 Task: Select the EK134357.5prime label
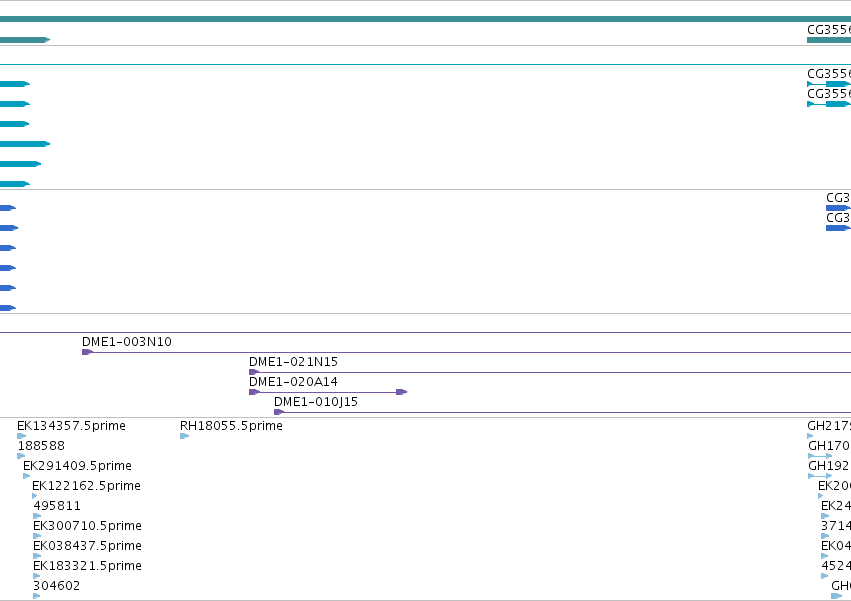coord(71,426)
